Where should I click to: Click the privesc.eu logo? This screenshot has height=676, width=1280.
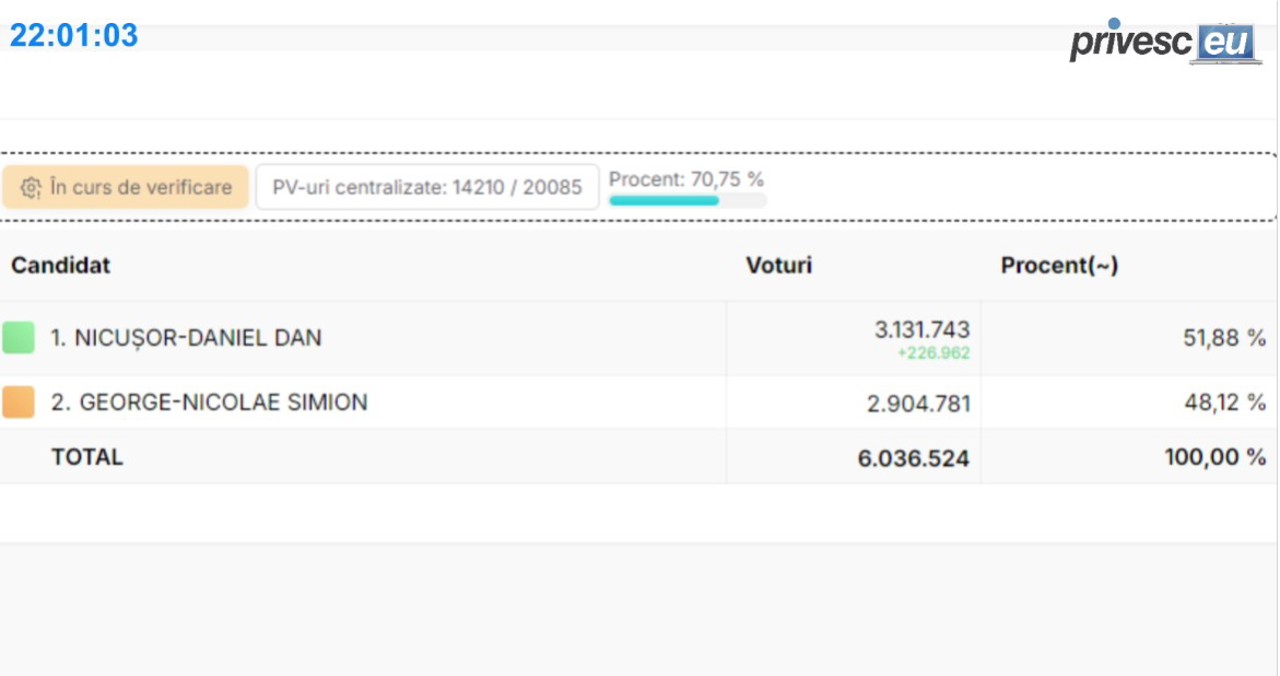tap(1162, 41)
